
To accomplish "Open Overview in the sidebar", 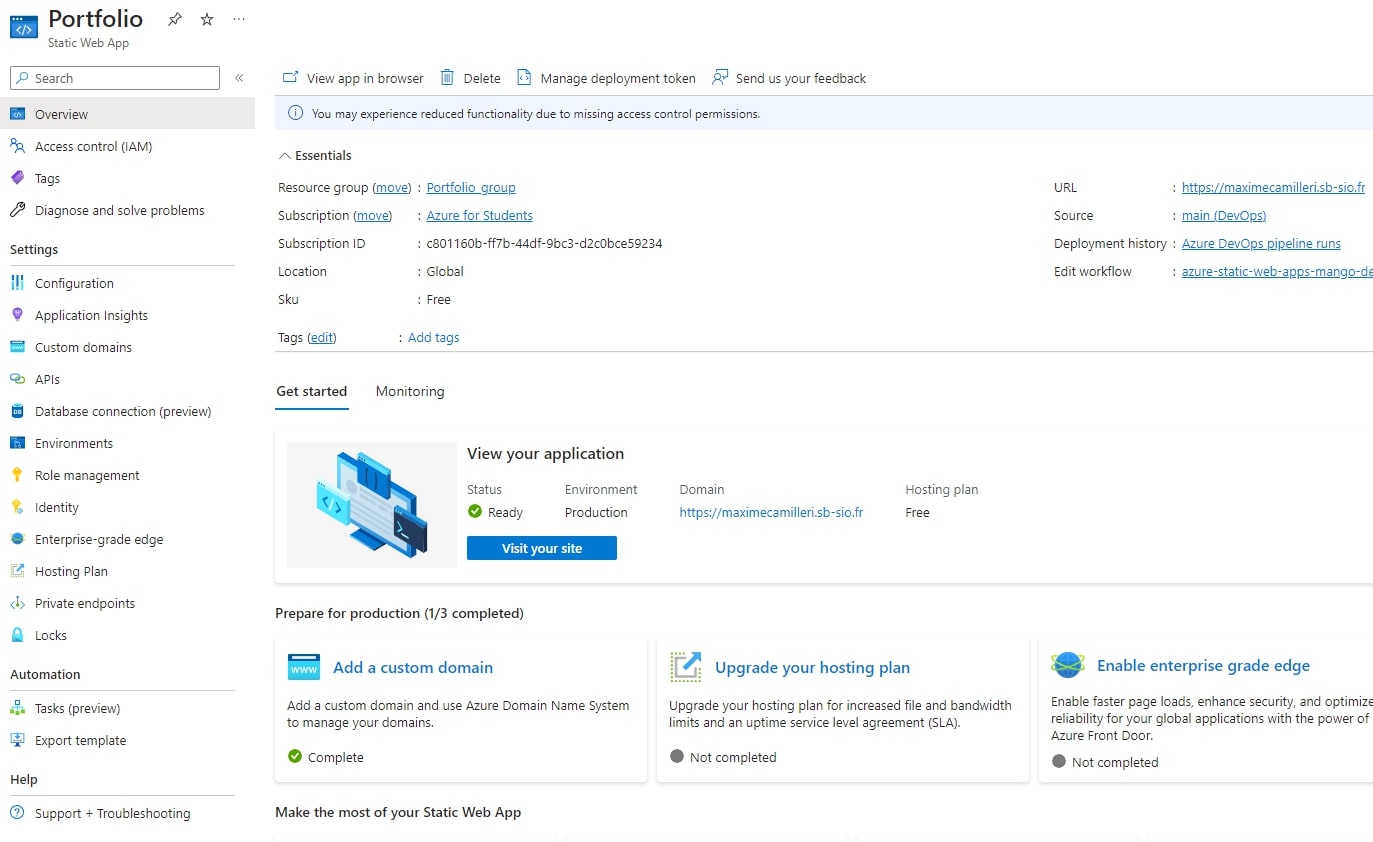I will coord(127,114).
